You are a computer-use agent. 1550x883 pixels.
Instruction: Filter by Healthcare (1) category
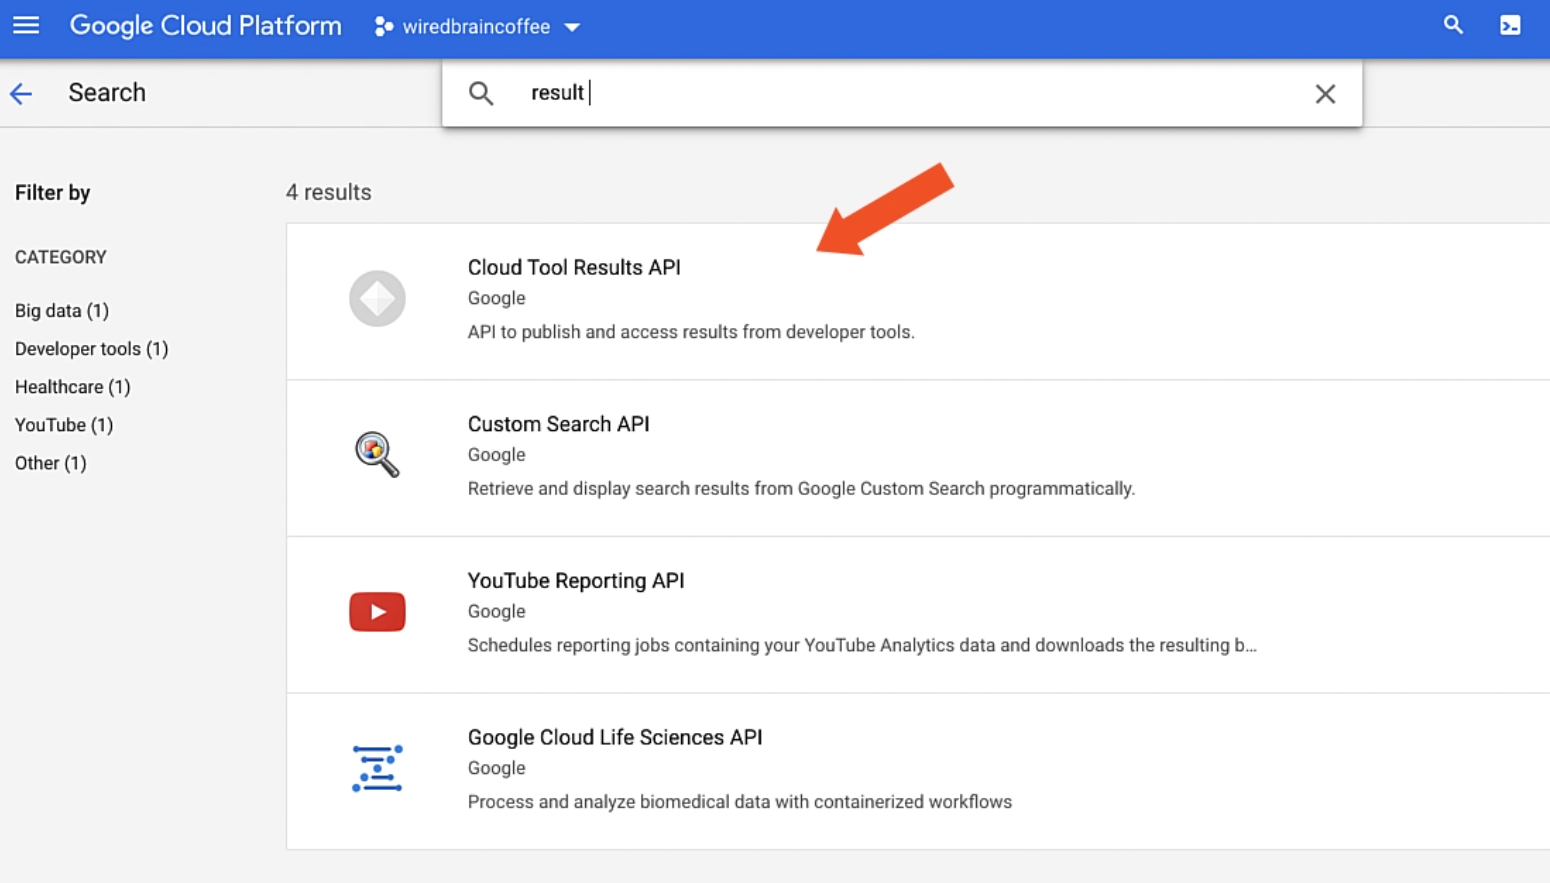pyautogui.click(x=73, y=387)
